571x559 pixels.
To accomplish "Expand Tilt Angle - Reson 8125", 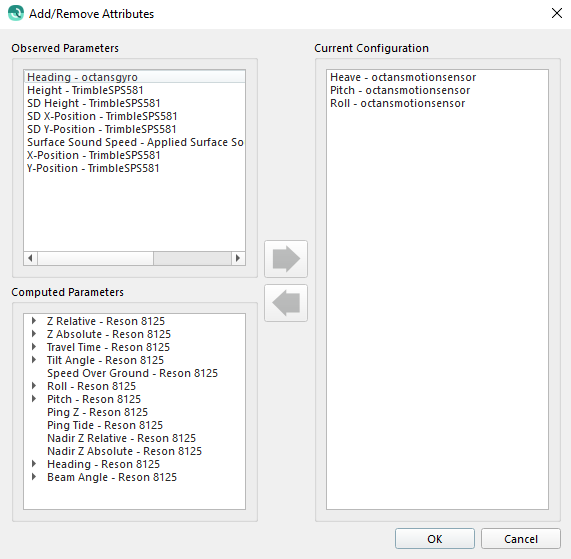I will [x=34, y=360].
